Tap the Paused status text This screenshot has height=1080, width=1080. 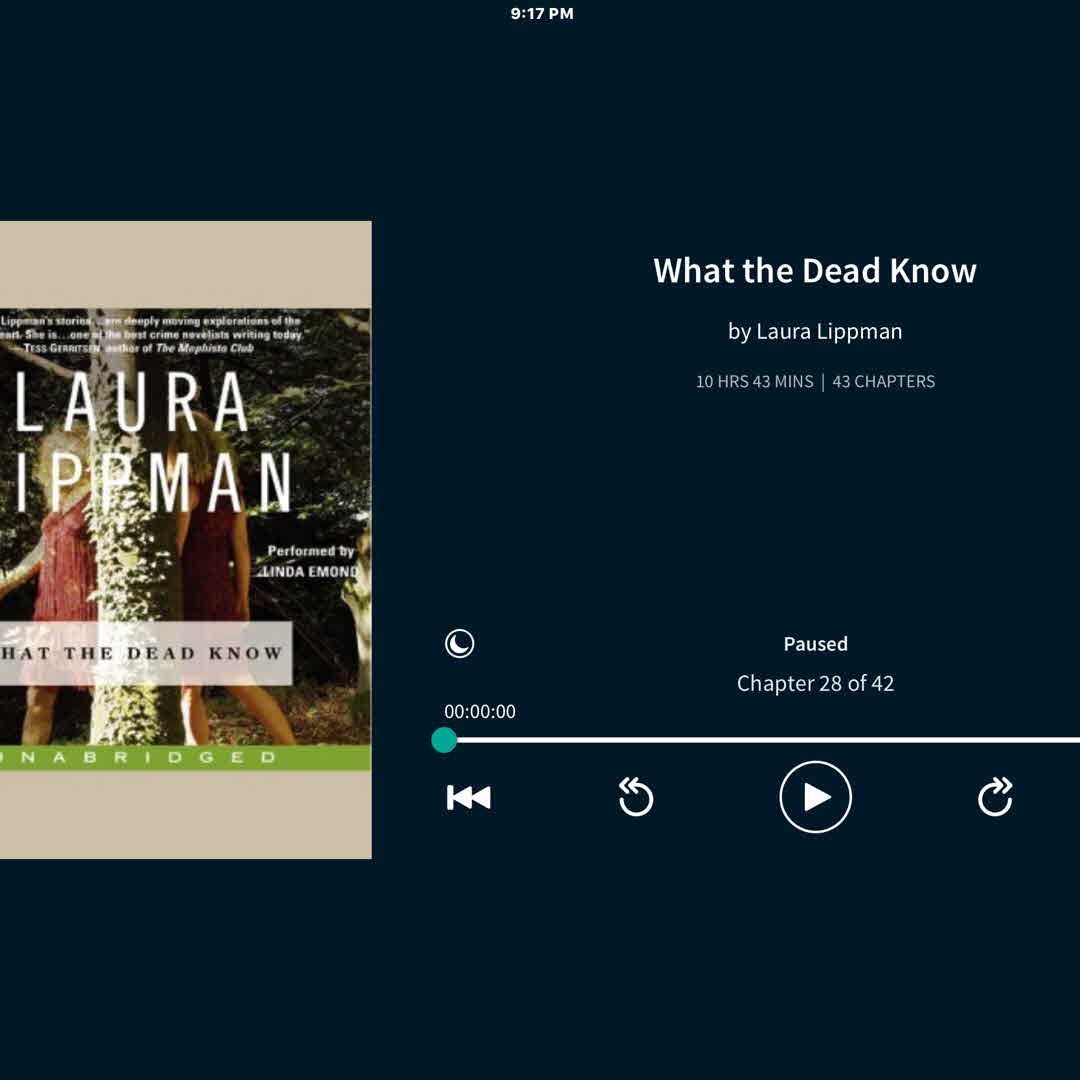coord(815,644)
